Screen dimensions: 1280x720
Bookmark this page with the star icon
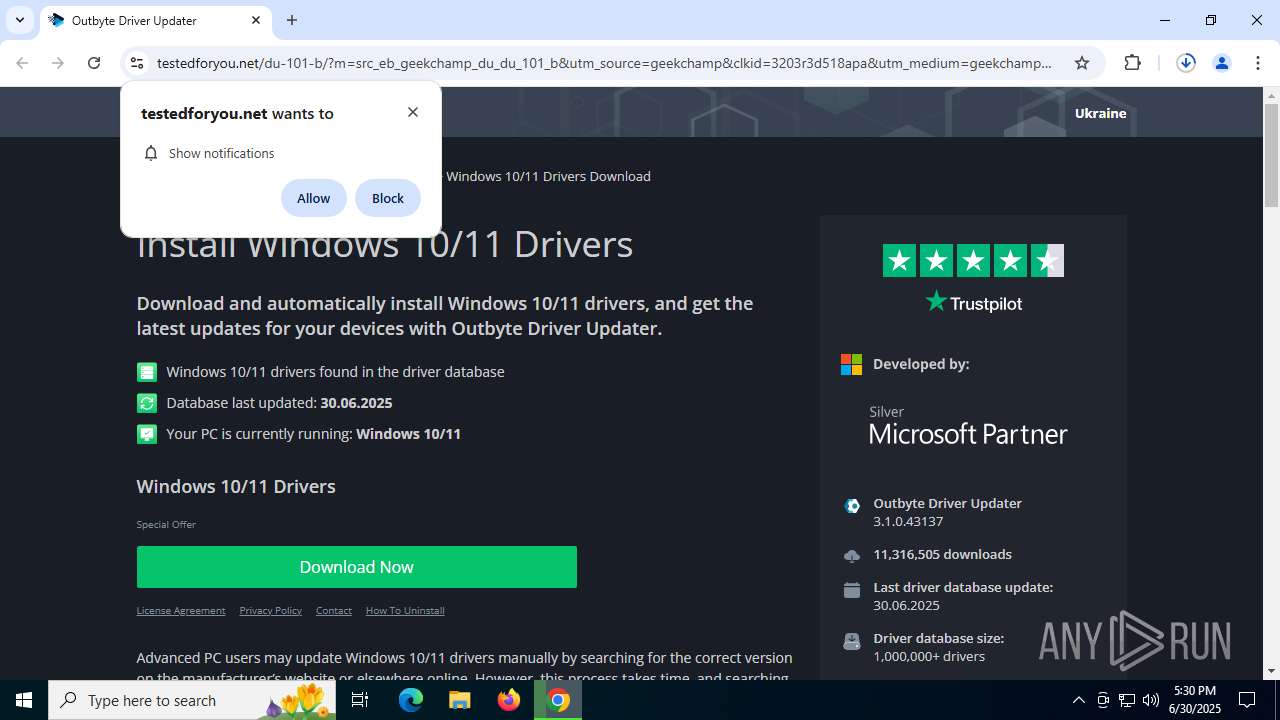tap(1082, 63)
